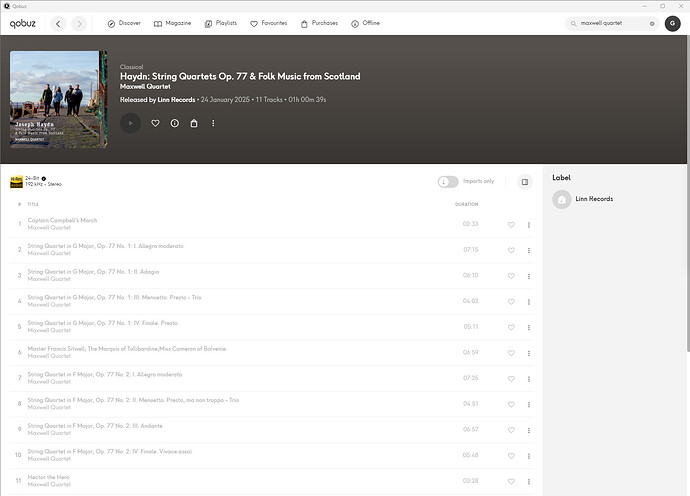Click the vertical scrollbar thumb

[x=688, y=194]
